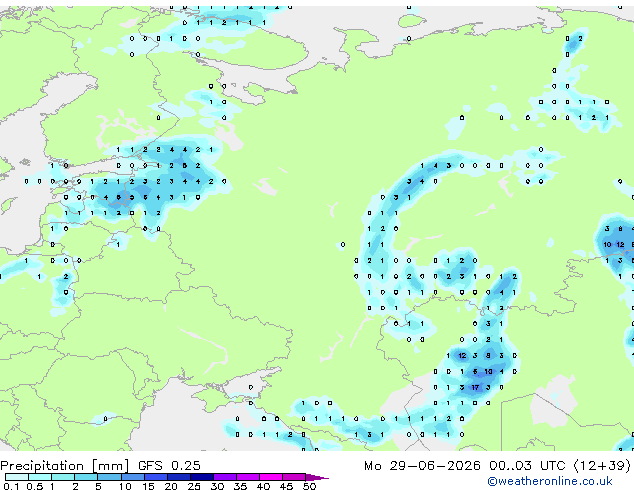Screen dimensions: 634x490
Task: Click the '00..03 UTC' time label
Action: (x=527, y=466)
